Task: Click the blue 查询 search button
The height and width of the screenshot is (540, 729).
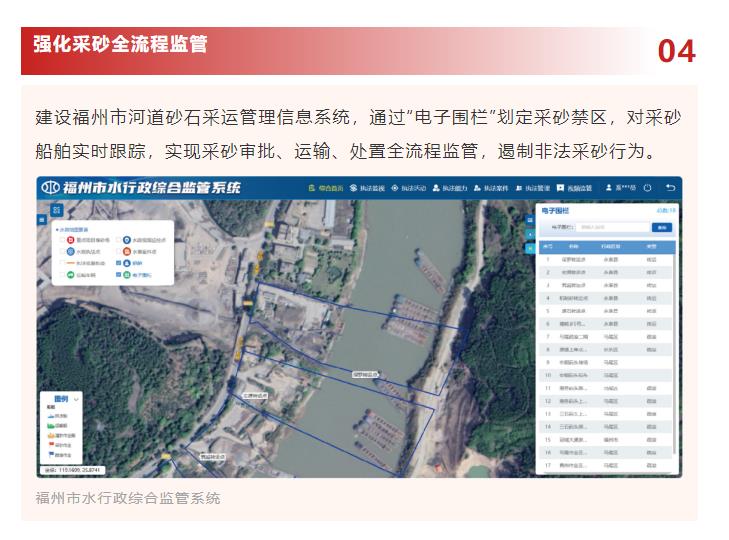Action: [661, 228]
